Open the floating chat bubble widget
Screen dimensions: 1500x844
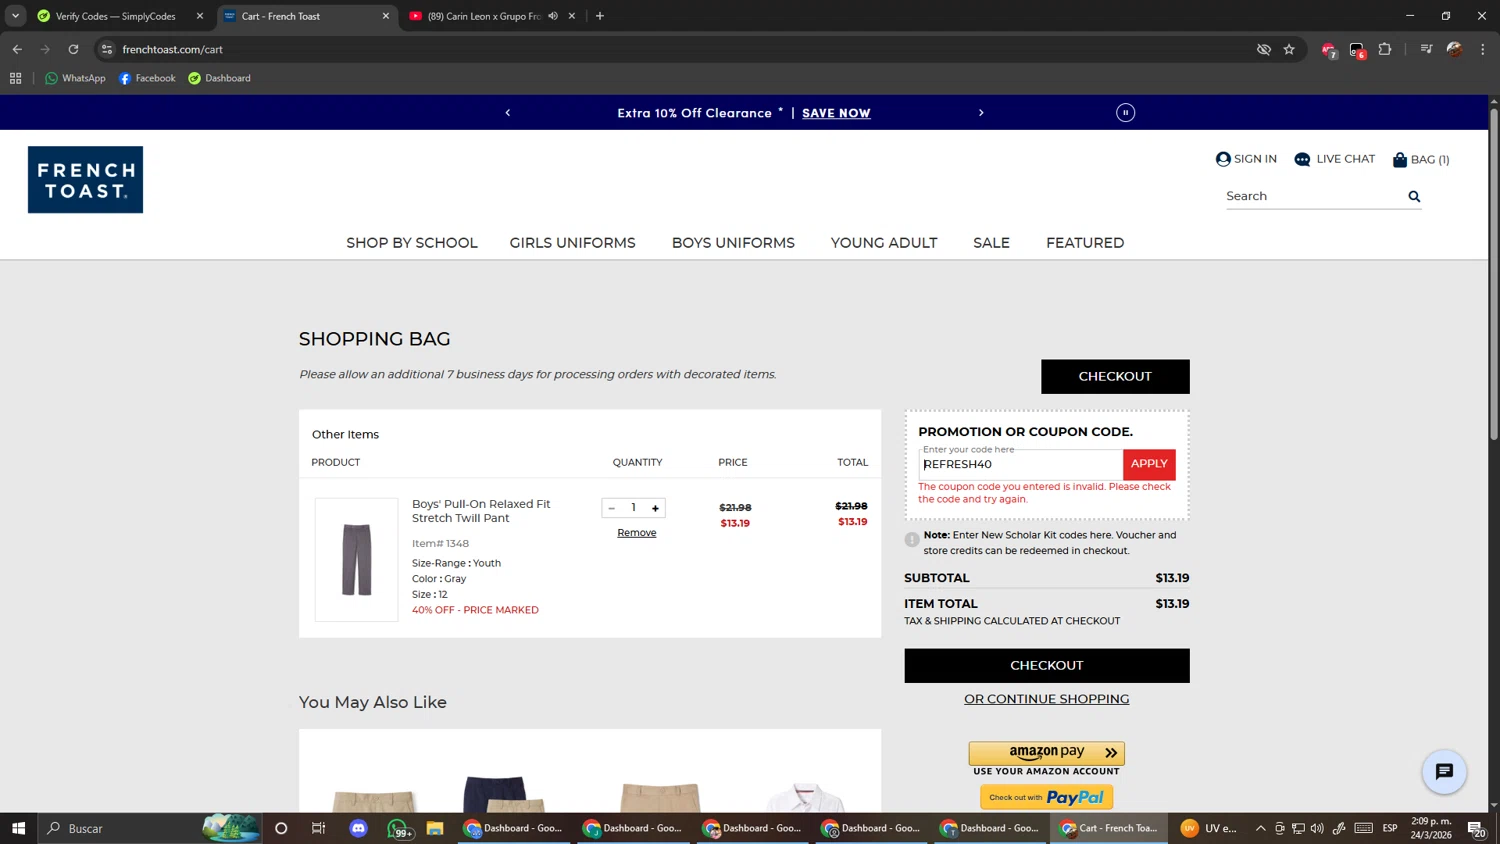[x=1444, y=772]
